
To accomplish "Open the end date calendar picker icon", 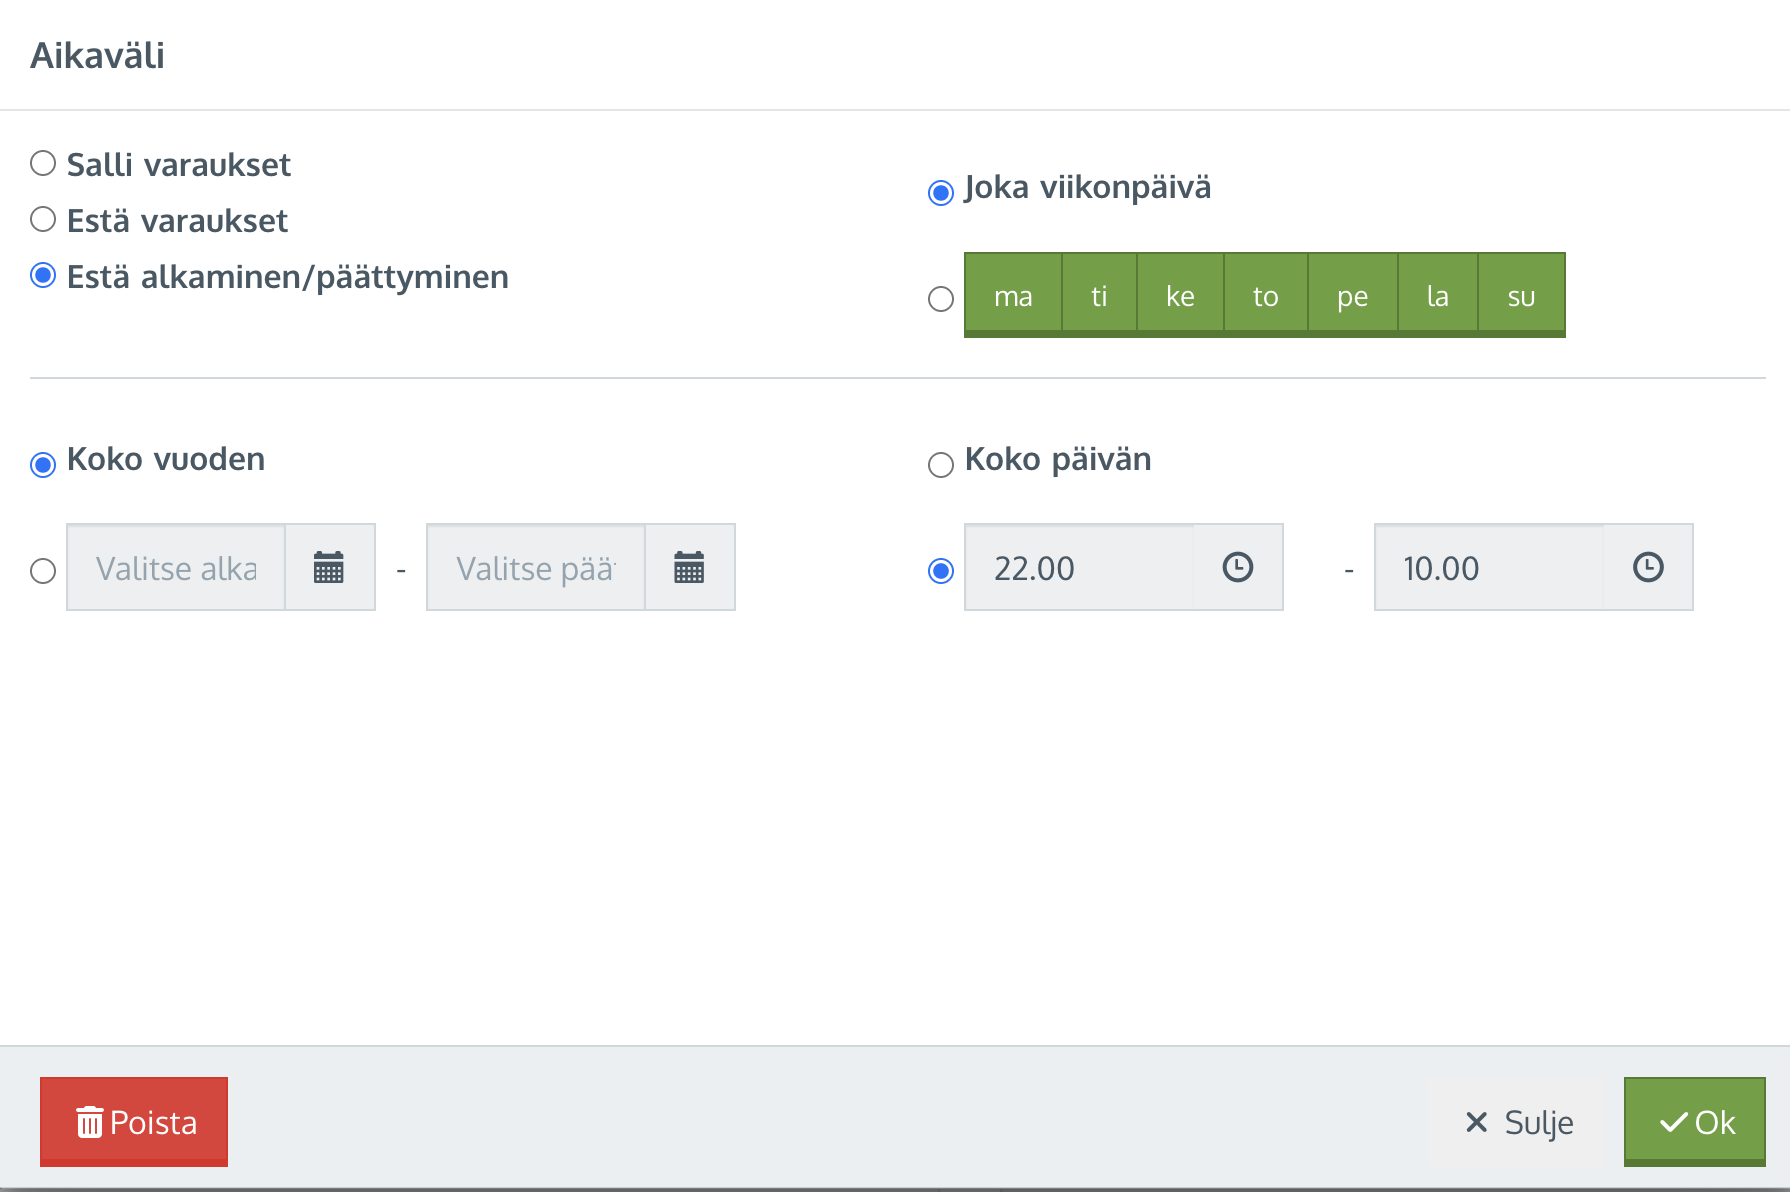I will click(689, 567).
